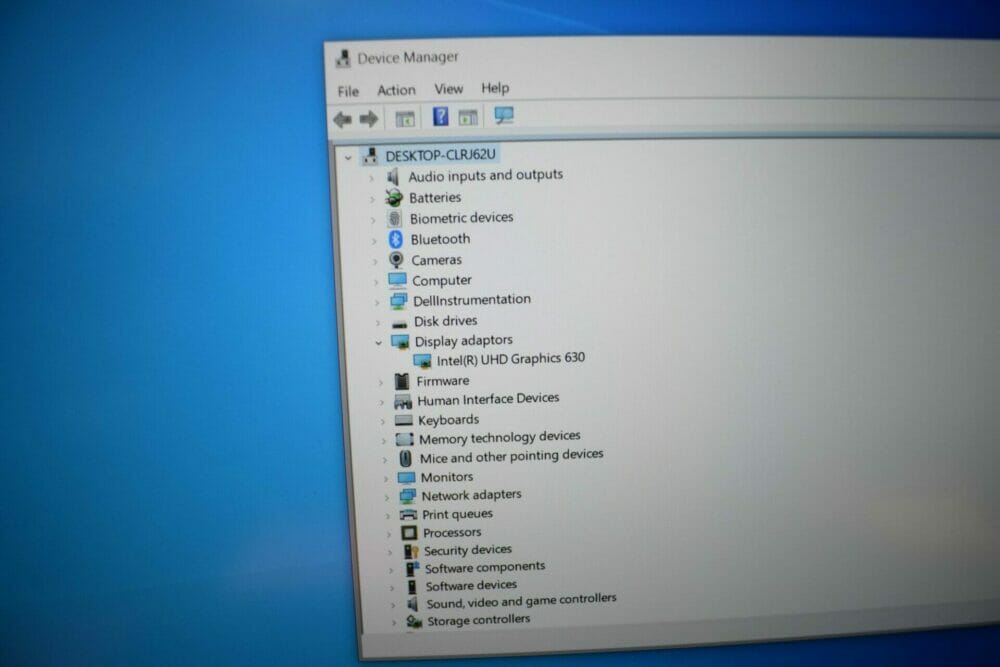
Task: Open the View menu
Action: pos(448,89)
